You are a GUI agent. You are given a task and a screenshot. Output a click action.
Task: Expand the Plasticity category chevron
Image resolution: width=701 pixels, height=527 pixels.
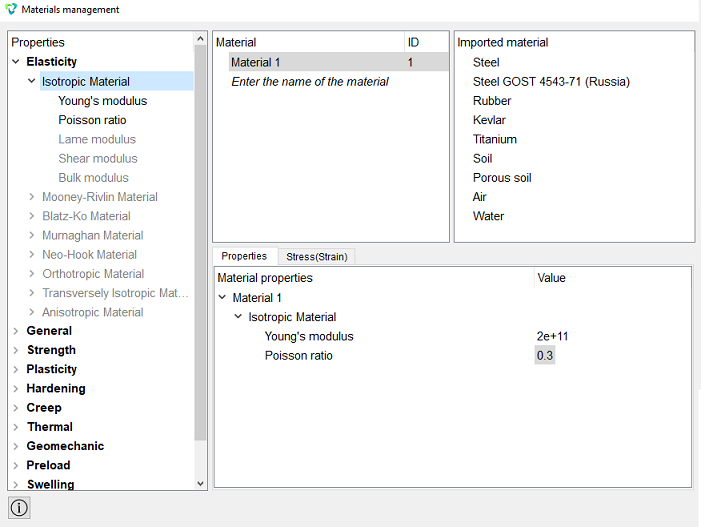tap(16, 369)
